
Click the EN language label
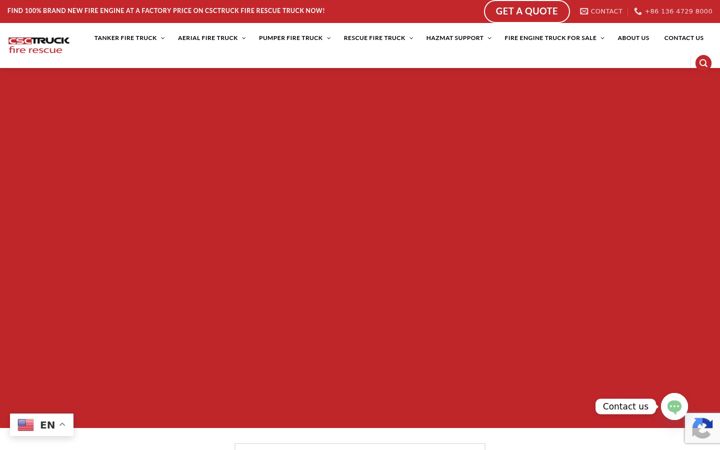[48, 425]
